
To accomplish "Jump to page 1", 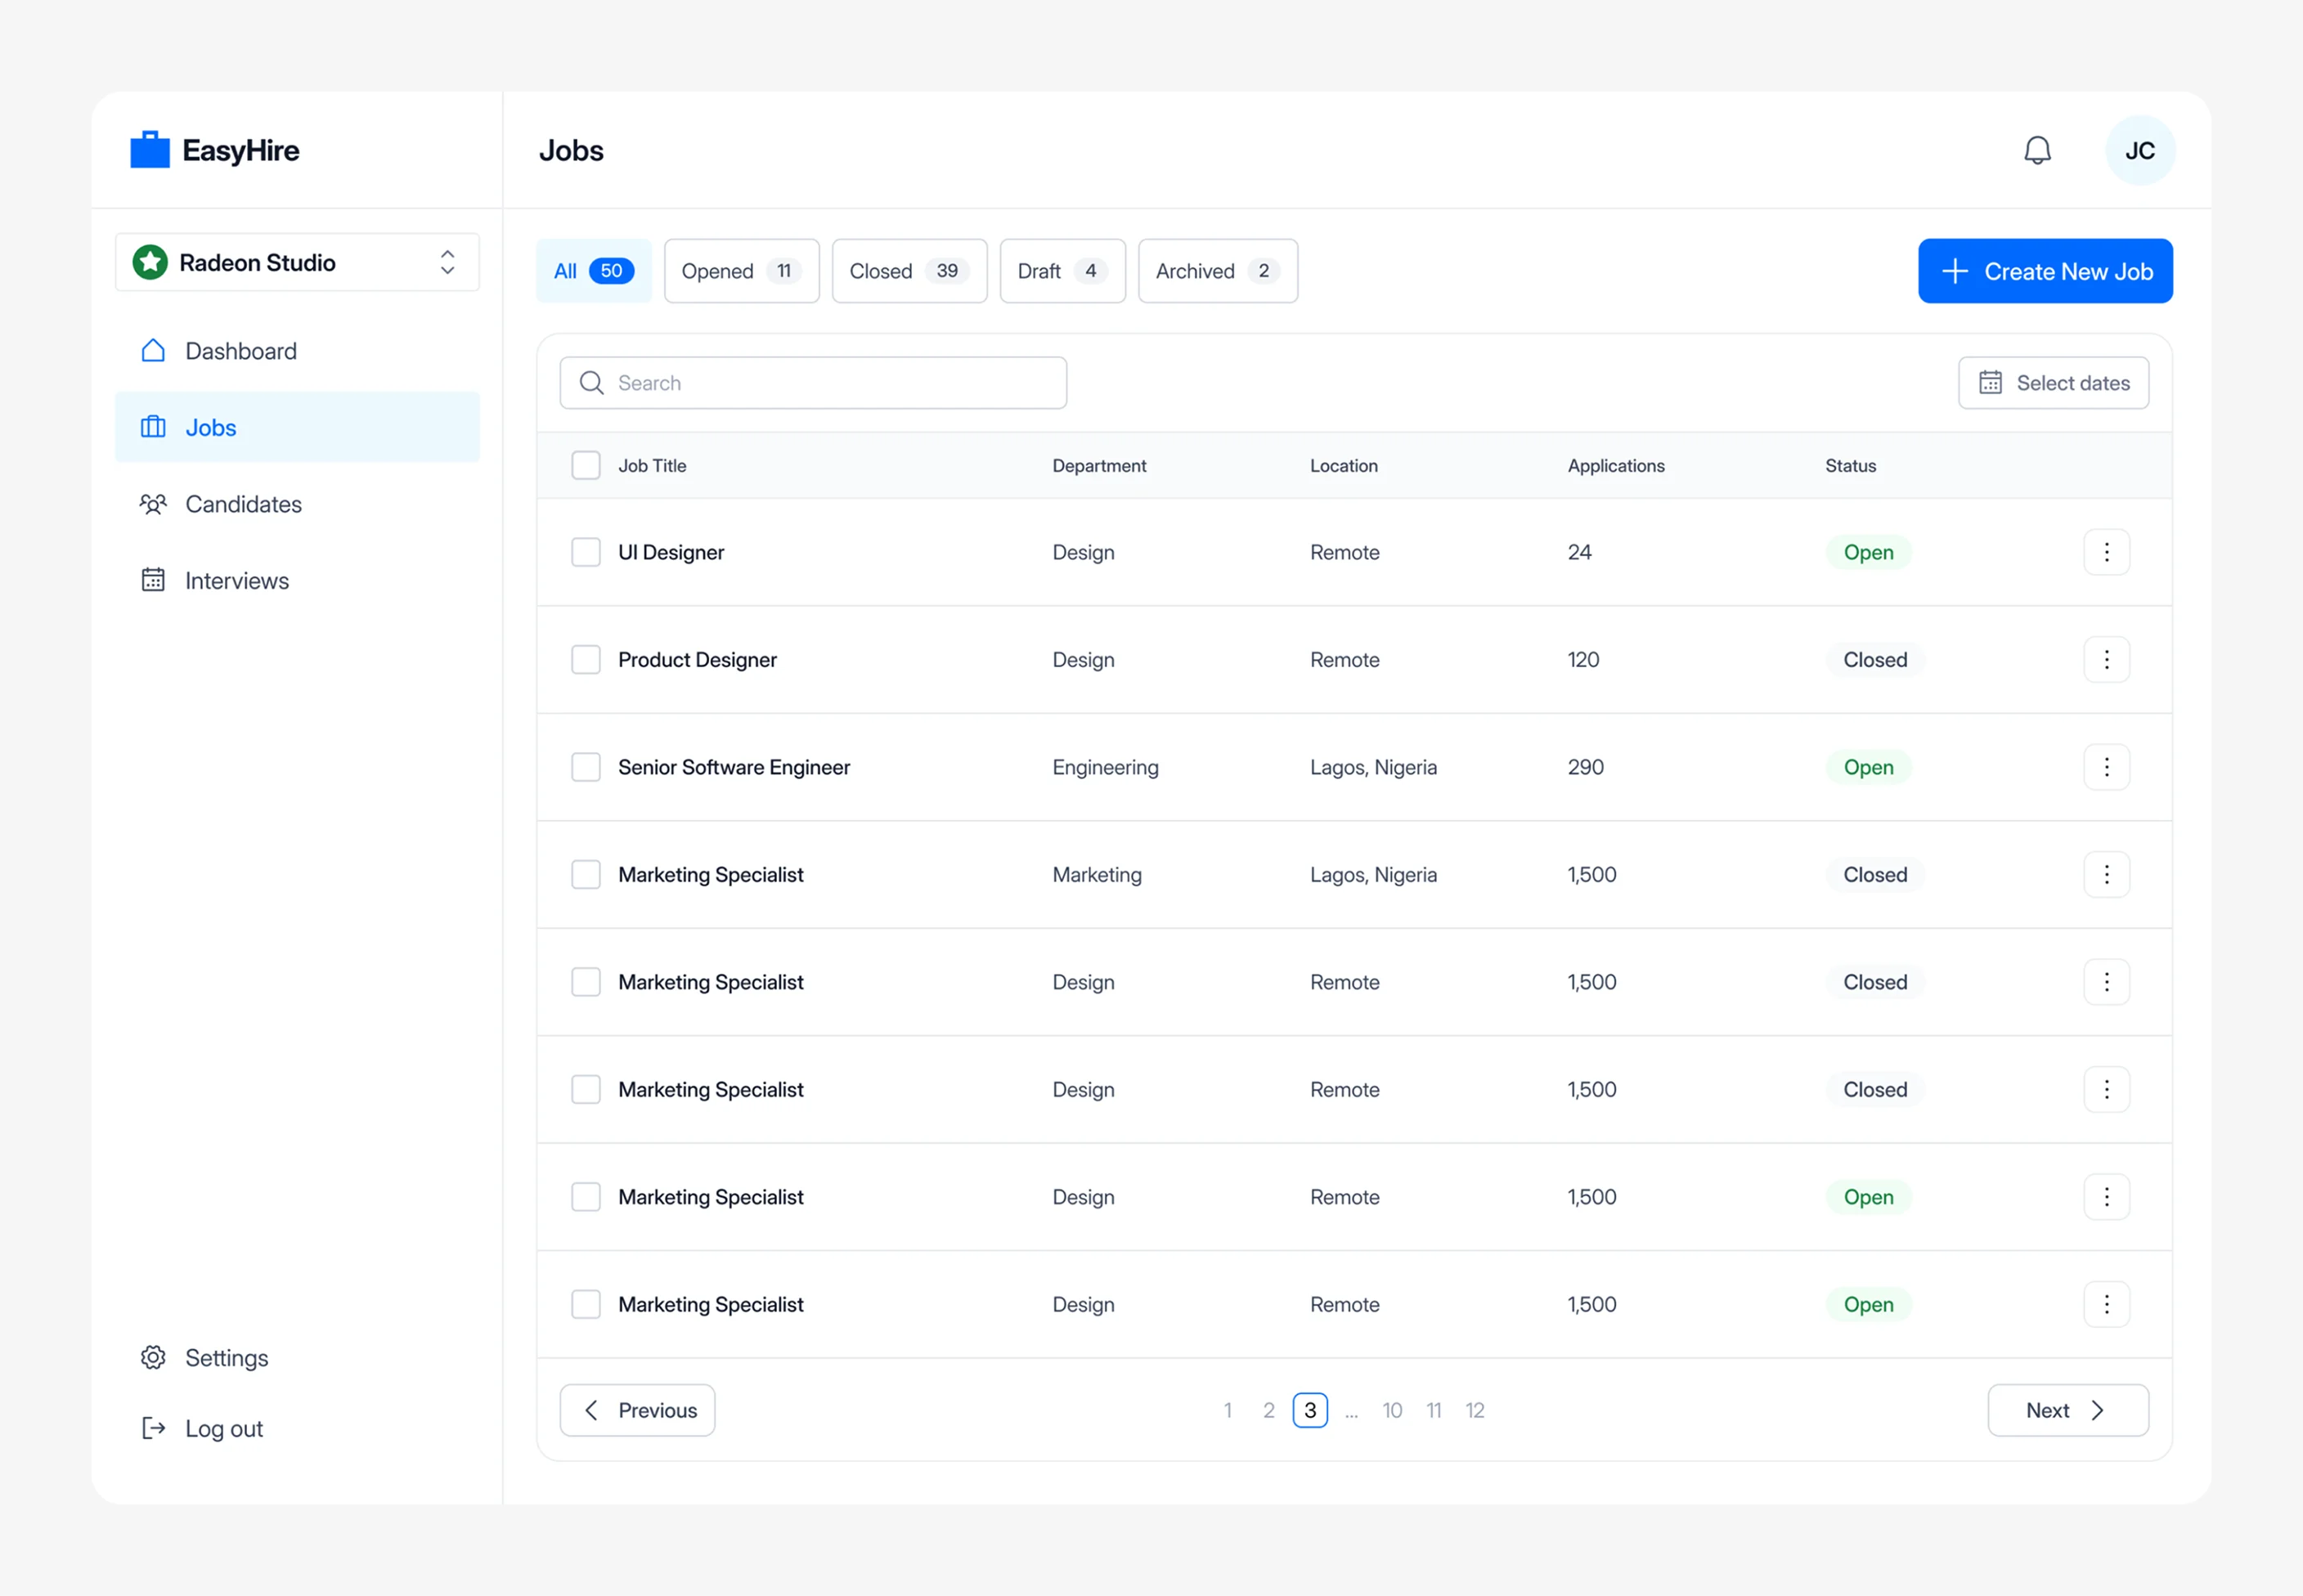I will click(1227, 1410).
